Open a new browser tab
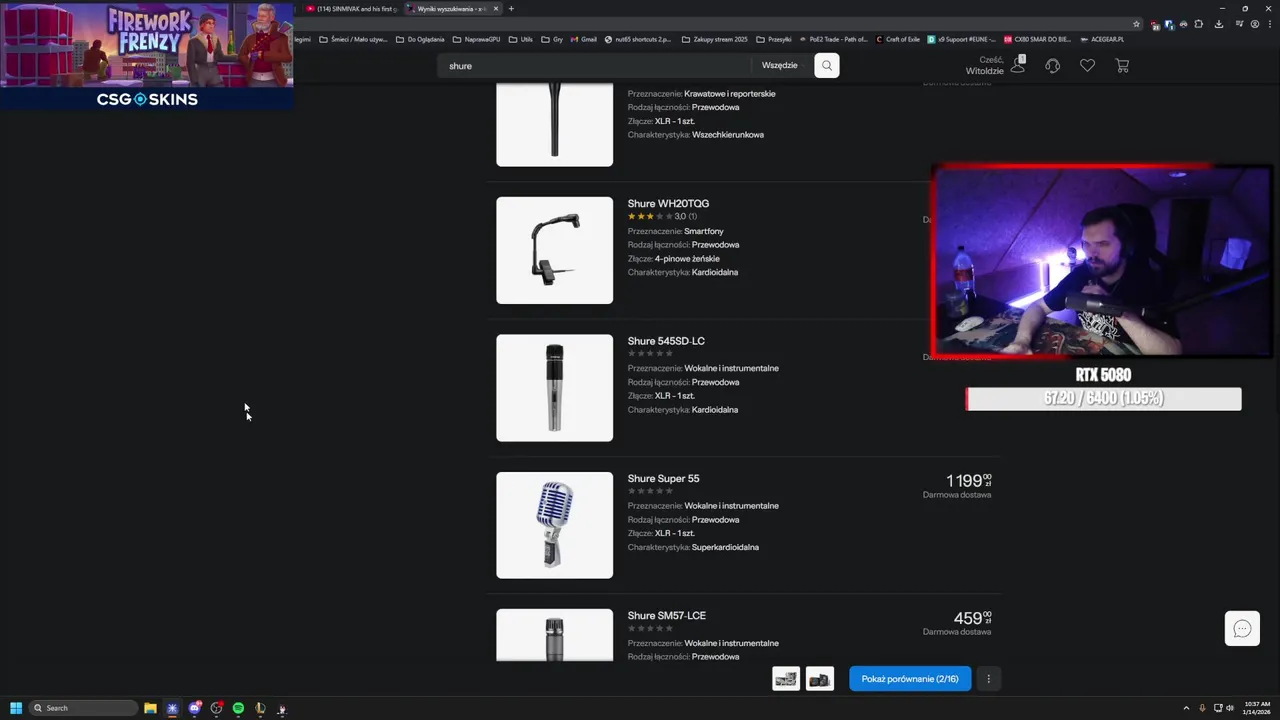1280x720 pixels. pos(511,9)
